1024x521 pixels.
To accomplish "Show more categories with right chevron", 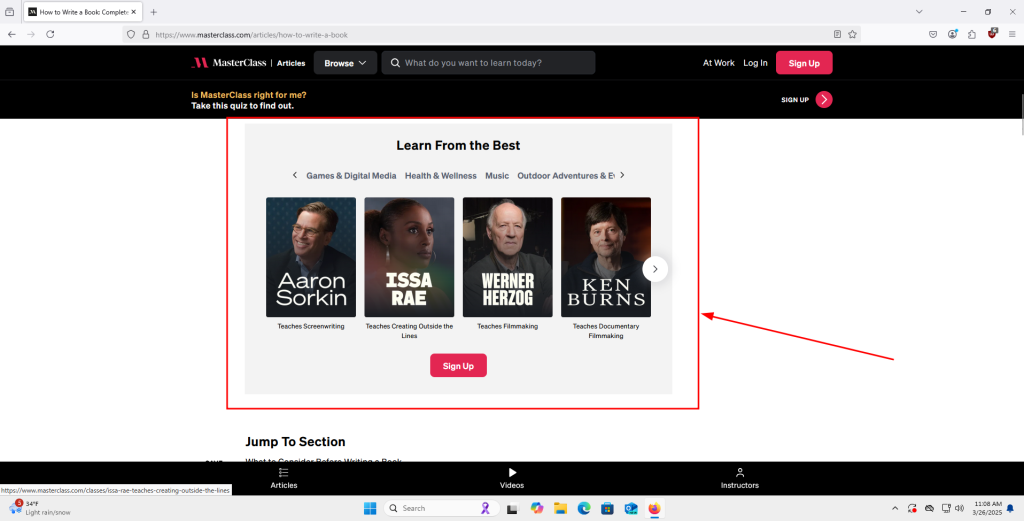I will 622,175.
